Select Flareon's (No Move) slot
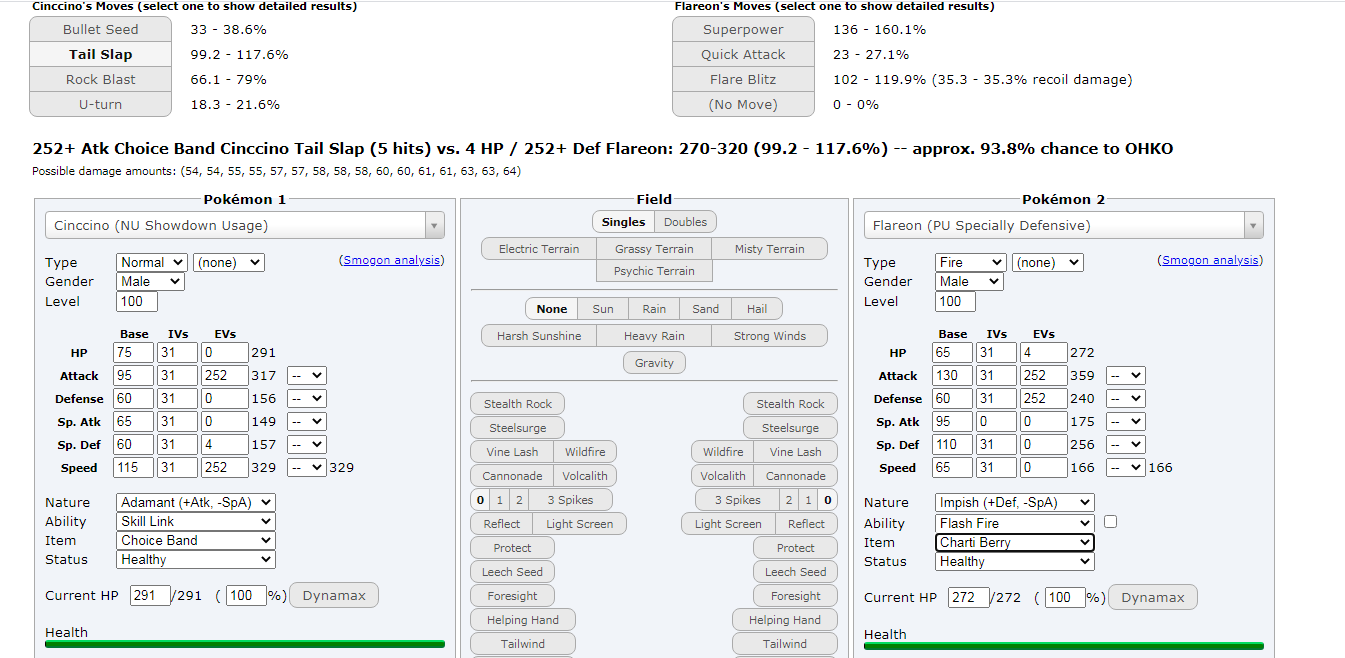Viewport: 1345px width, 658px height. click(x=743, y=104)
